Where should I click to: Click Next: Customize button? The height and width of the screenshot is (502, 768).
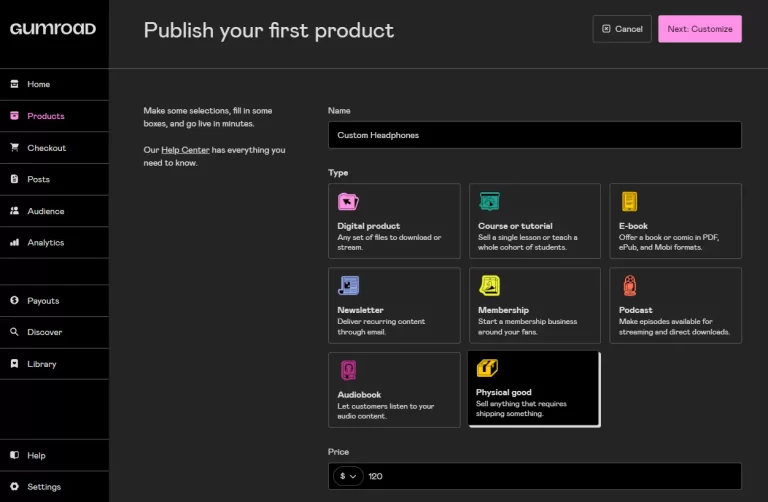[x=699, y=29]
